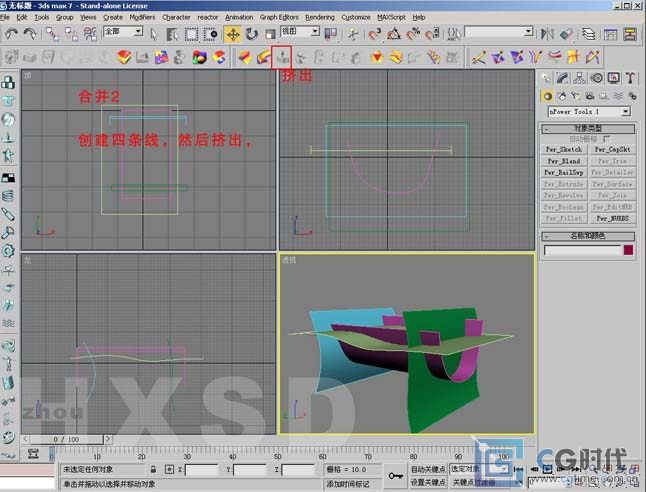
Task: Click the highlighted Extrude (挤出) toolbar icon
Action: click(282, 57)
